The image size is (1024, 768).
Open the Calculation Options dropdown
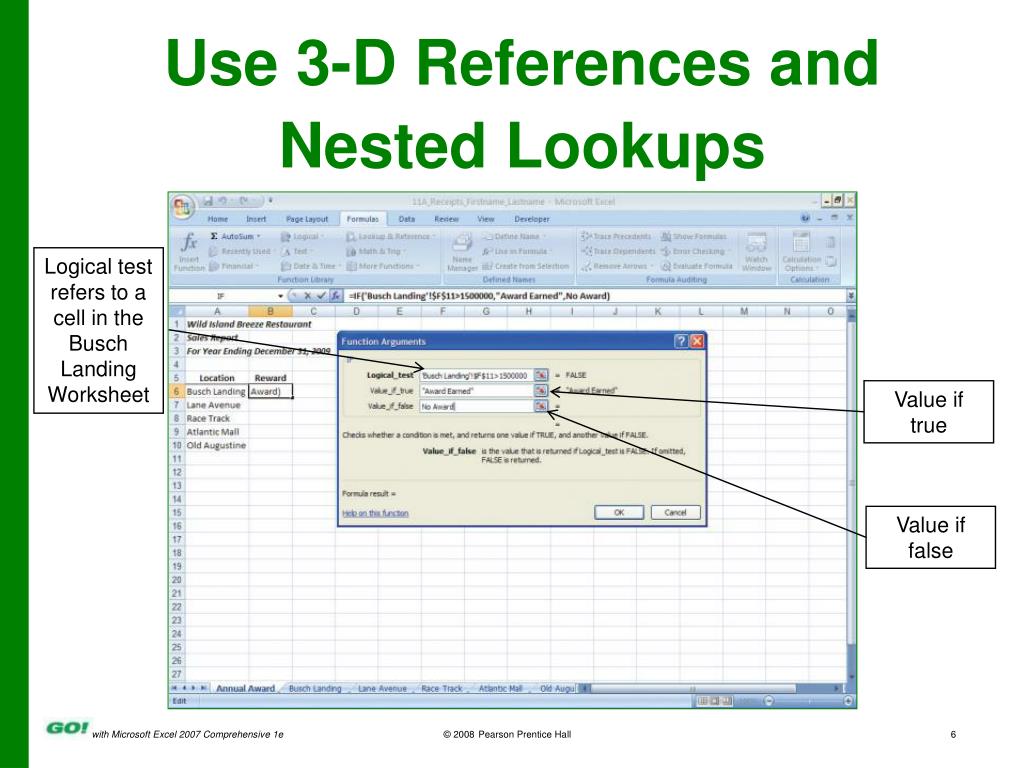801,252
